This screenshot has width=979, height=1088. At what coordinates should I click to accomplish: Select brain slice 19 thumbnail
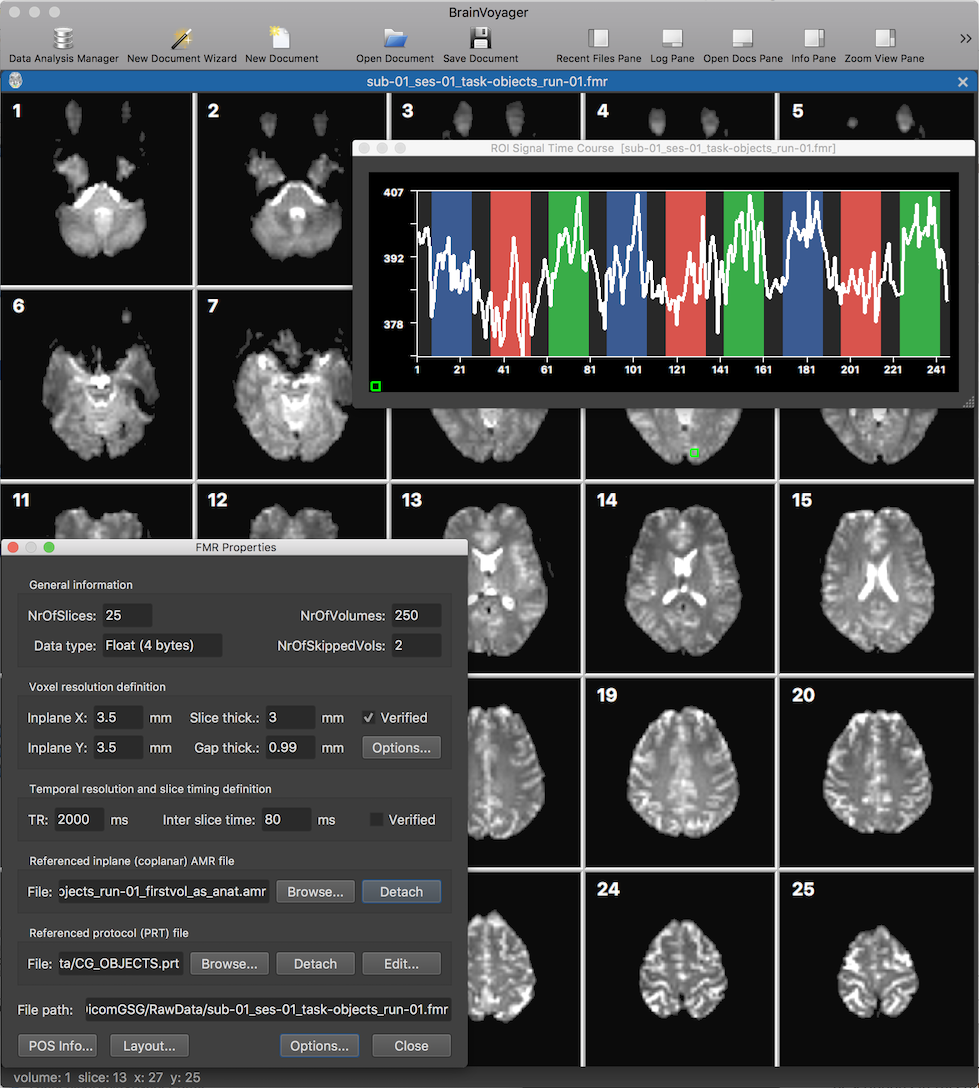[x=680, y=773]
